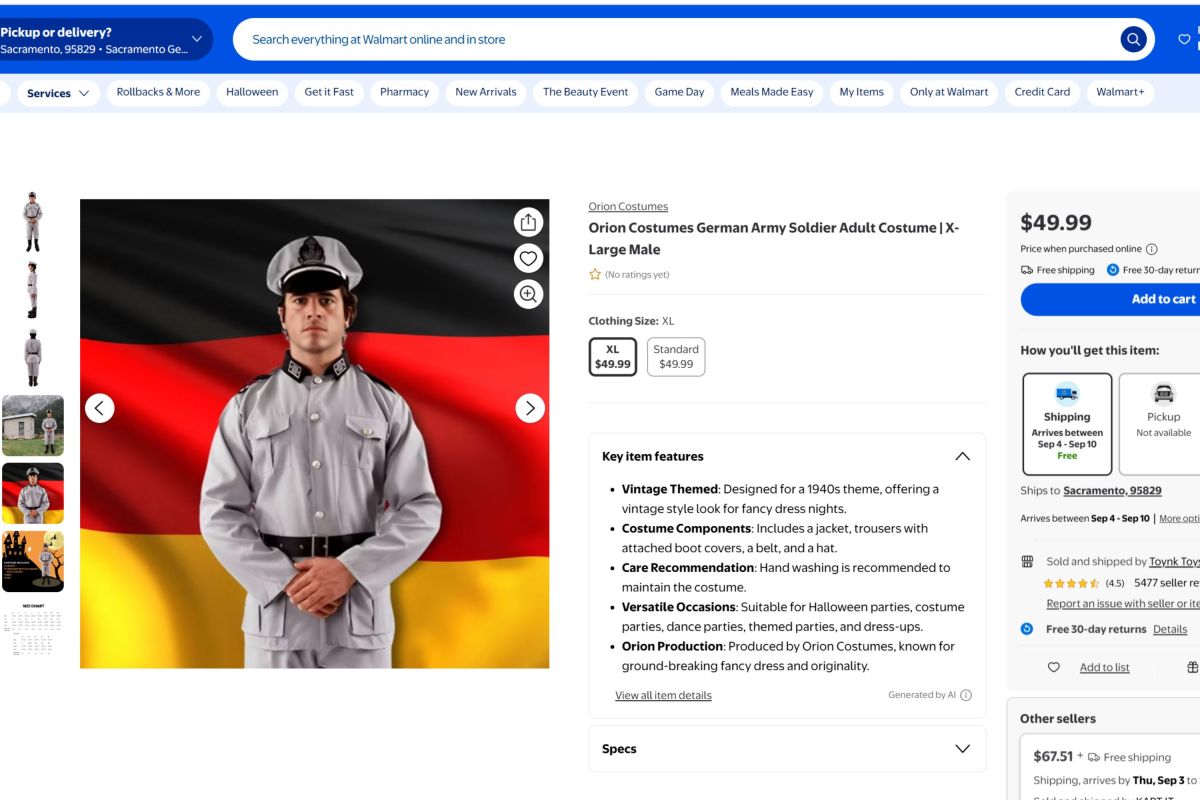Click Report an issue with seller link

click(x=1123, y=603)
